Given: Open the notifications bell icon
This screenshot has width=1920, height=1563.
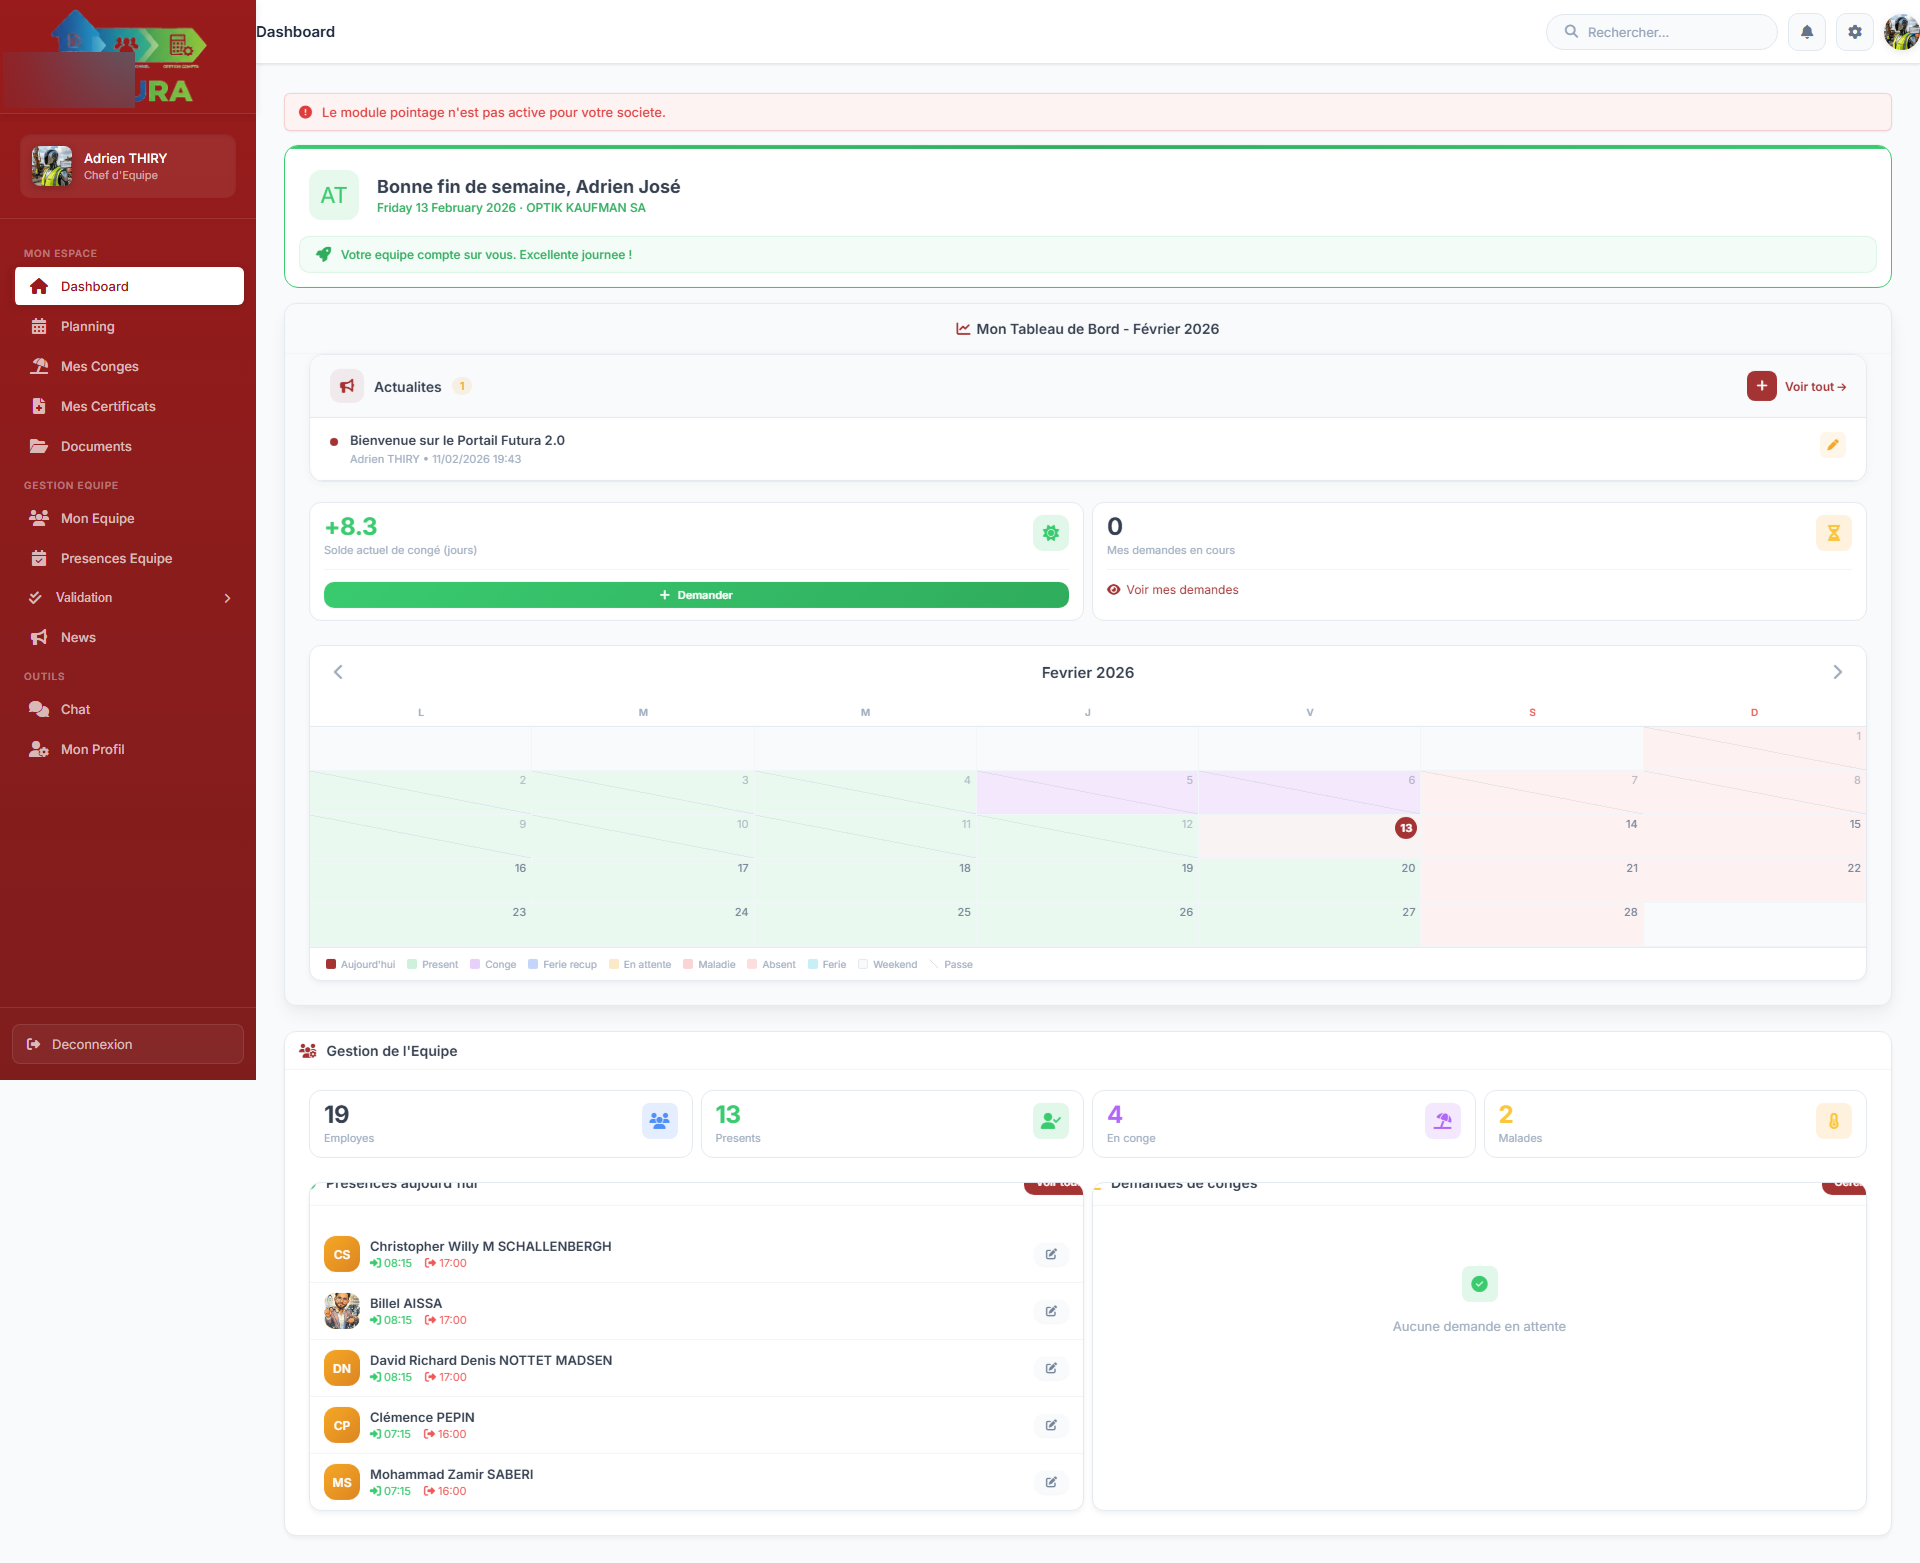Looking at the screenshot, I should 1806,32.
